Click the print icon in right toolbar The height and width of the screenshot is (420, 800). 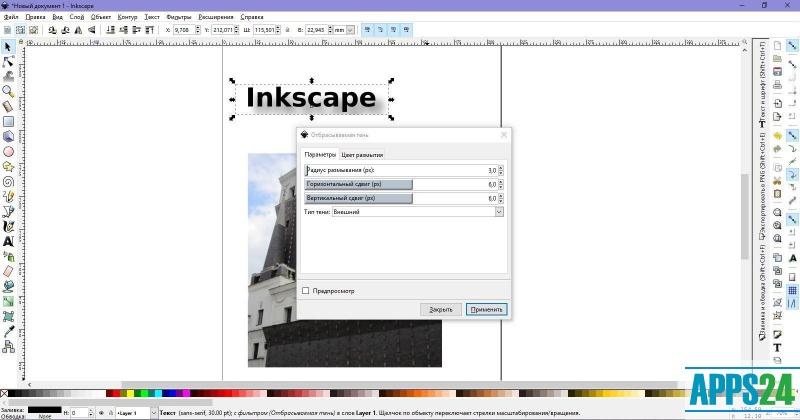(777, 85)
